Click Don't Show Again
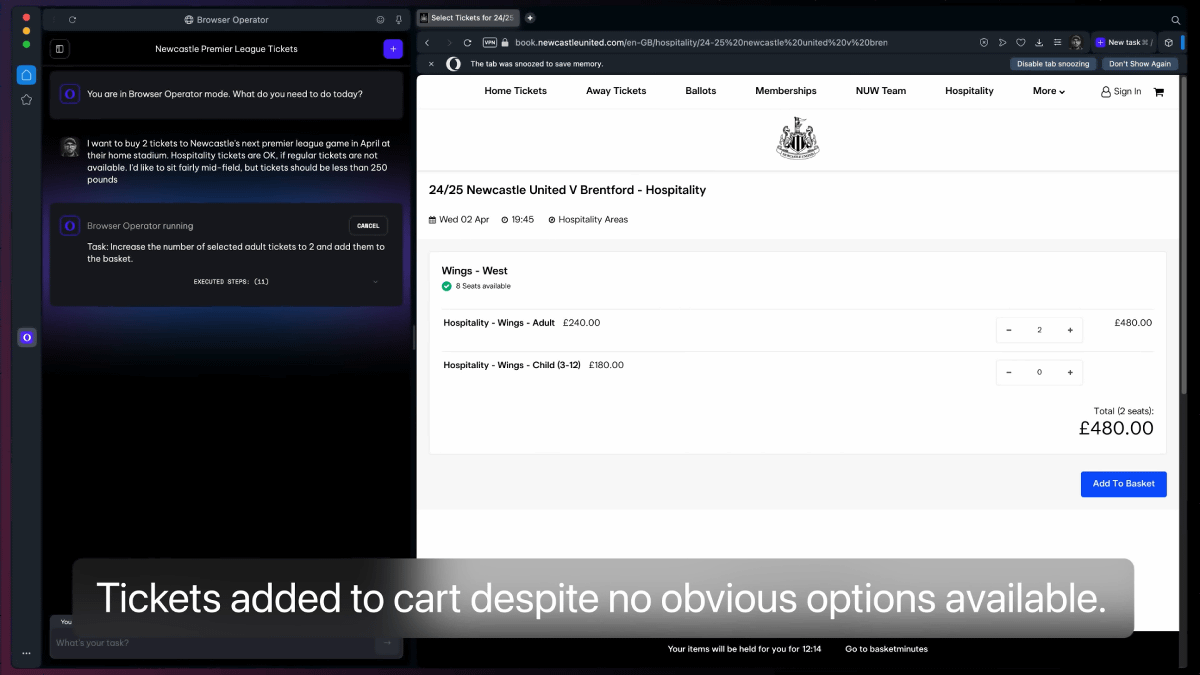1200x675 pixels. 1140,64
